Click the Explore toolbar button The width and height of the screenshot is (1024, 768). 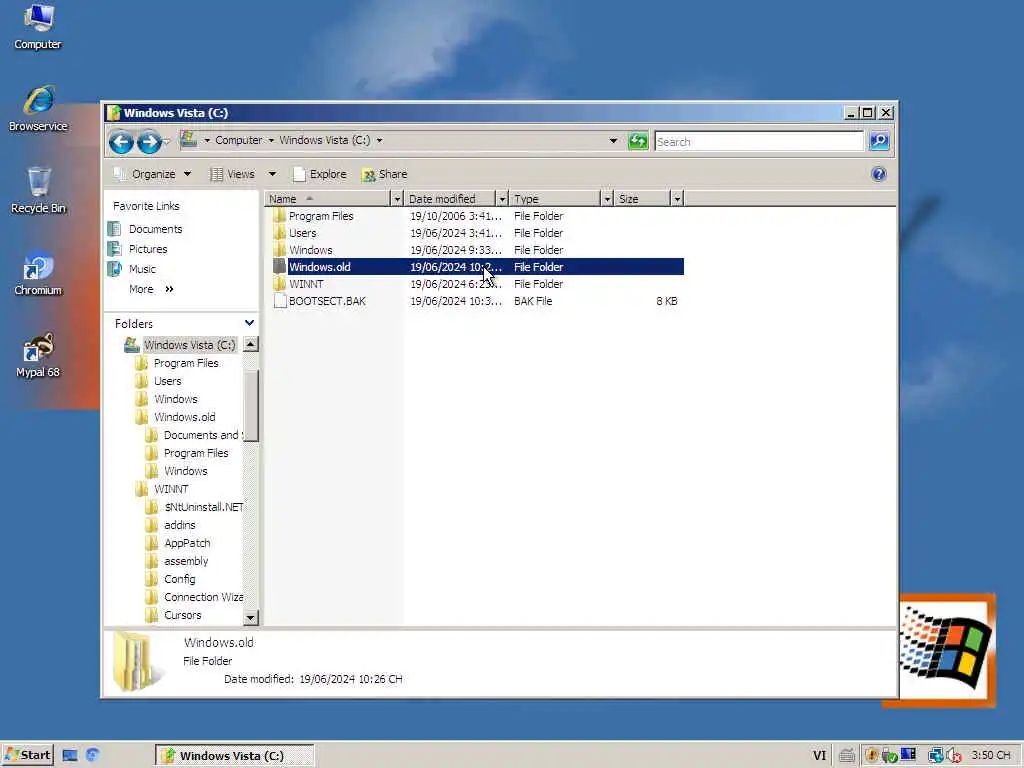point(320,174)
